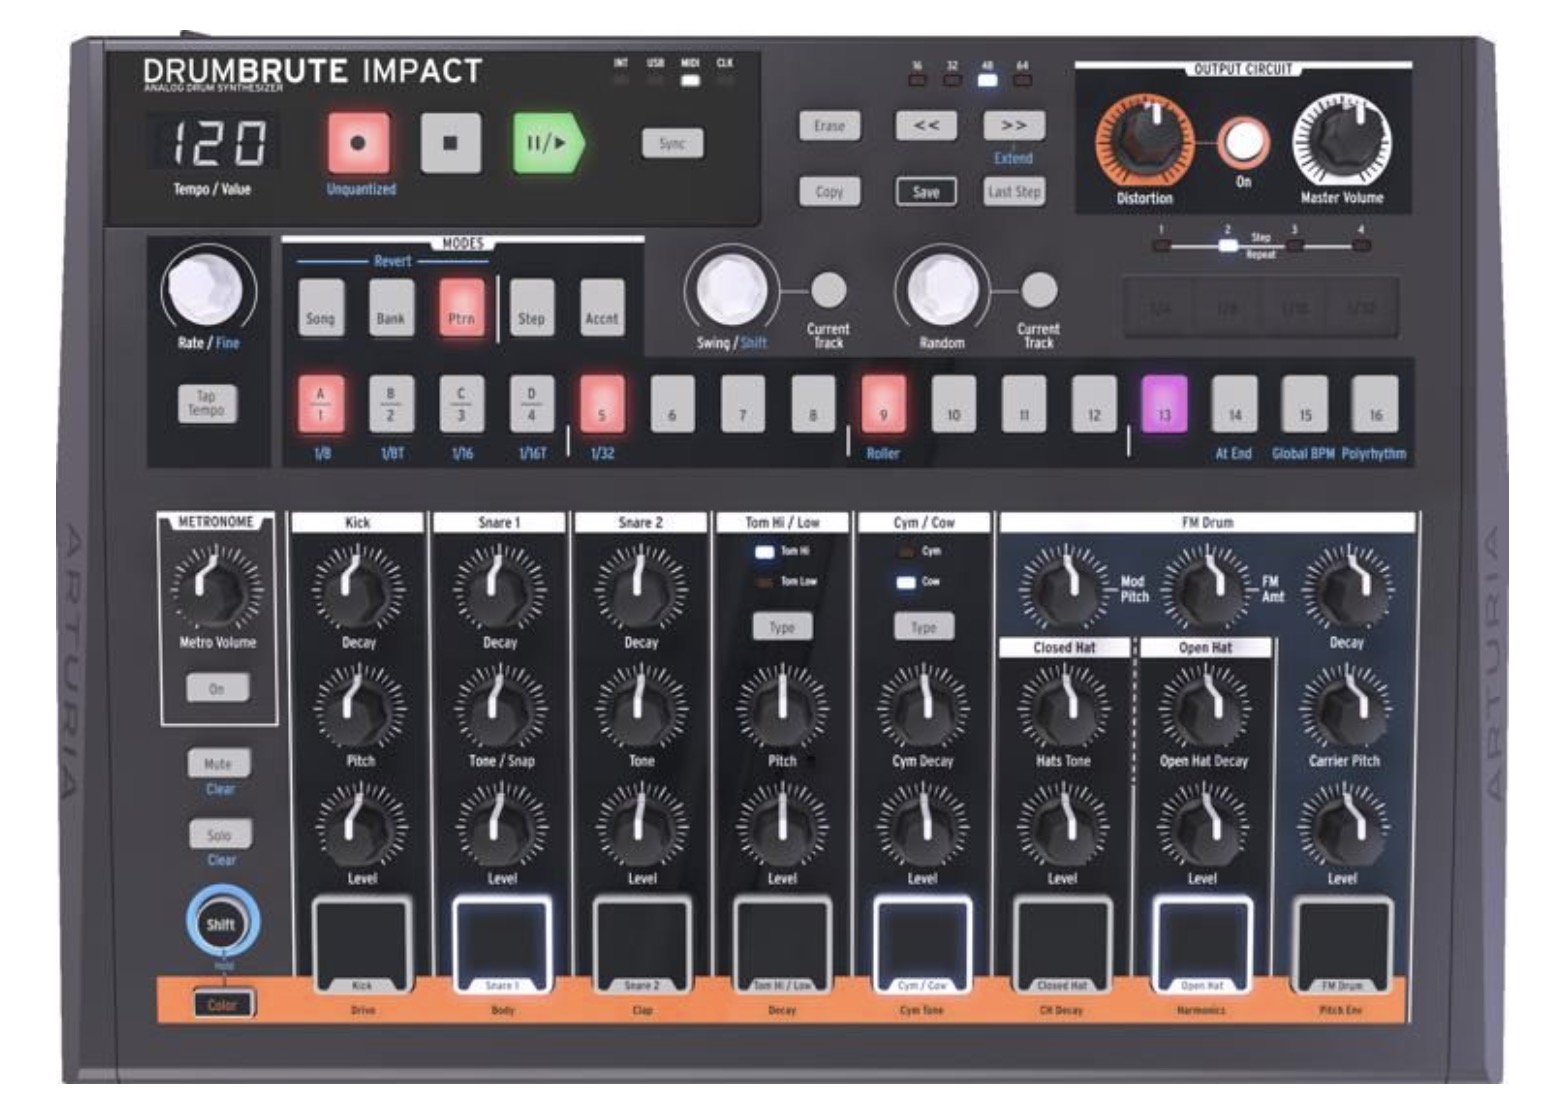This screenshot has height=1116, width=1548.
Task: Click lit step button 9 Roller
Action: (883, 404)
